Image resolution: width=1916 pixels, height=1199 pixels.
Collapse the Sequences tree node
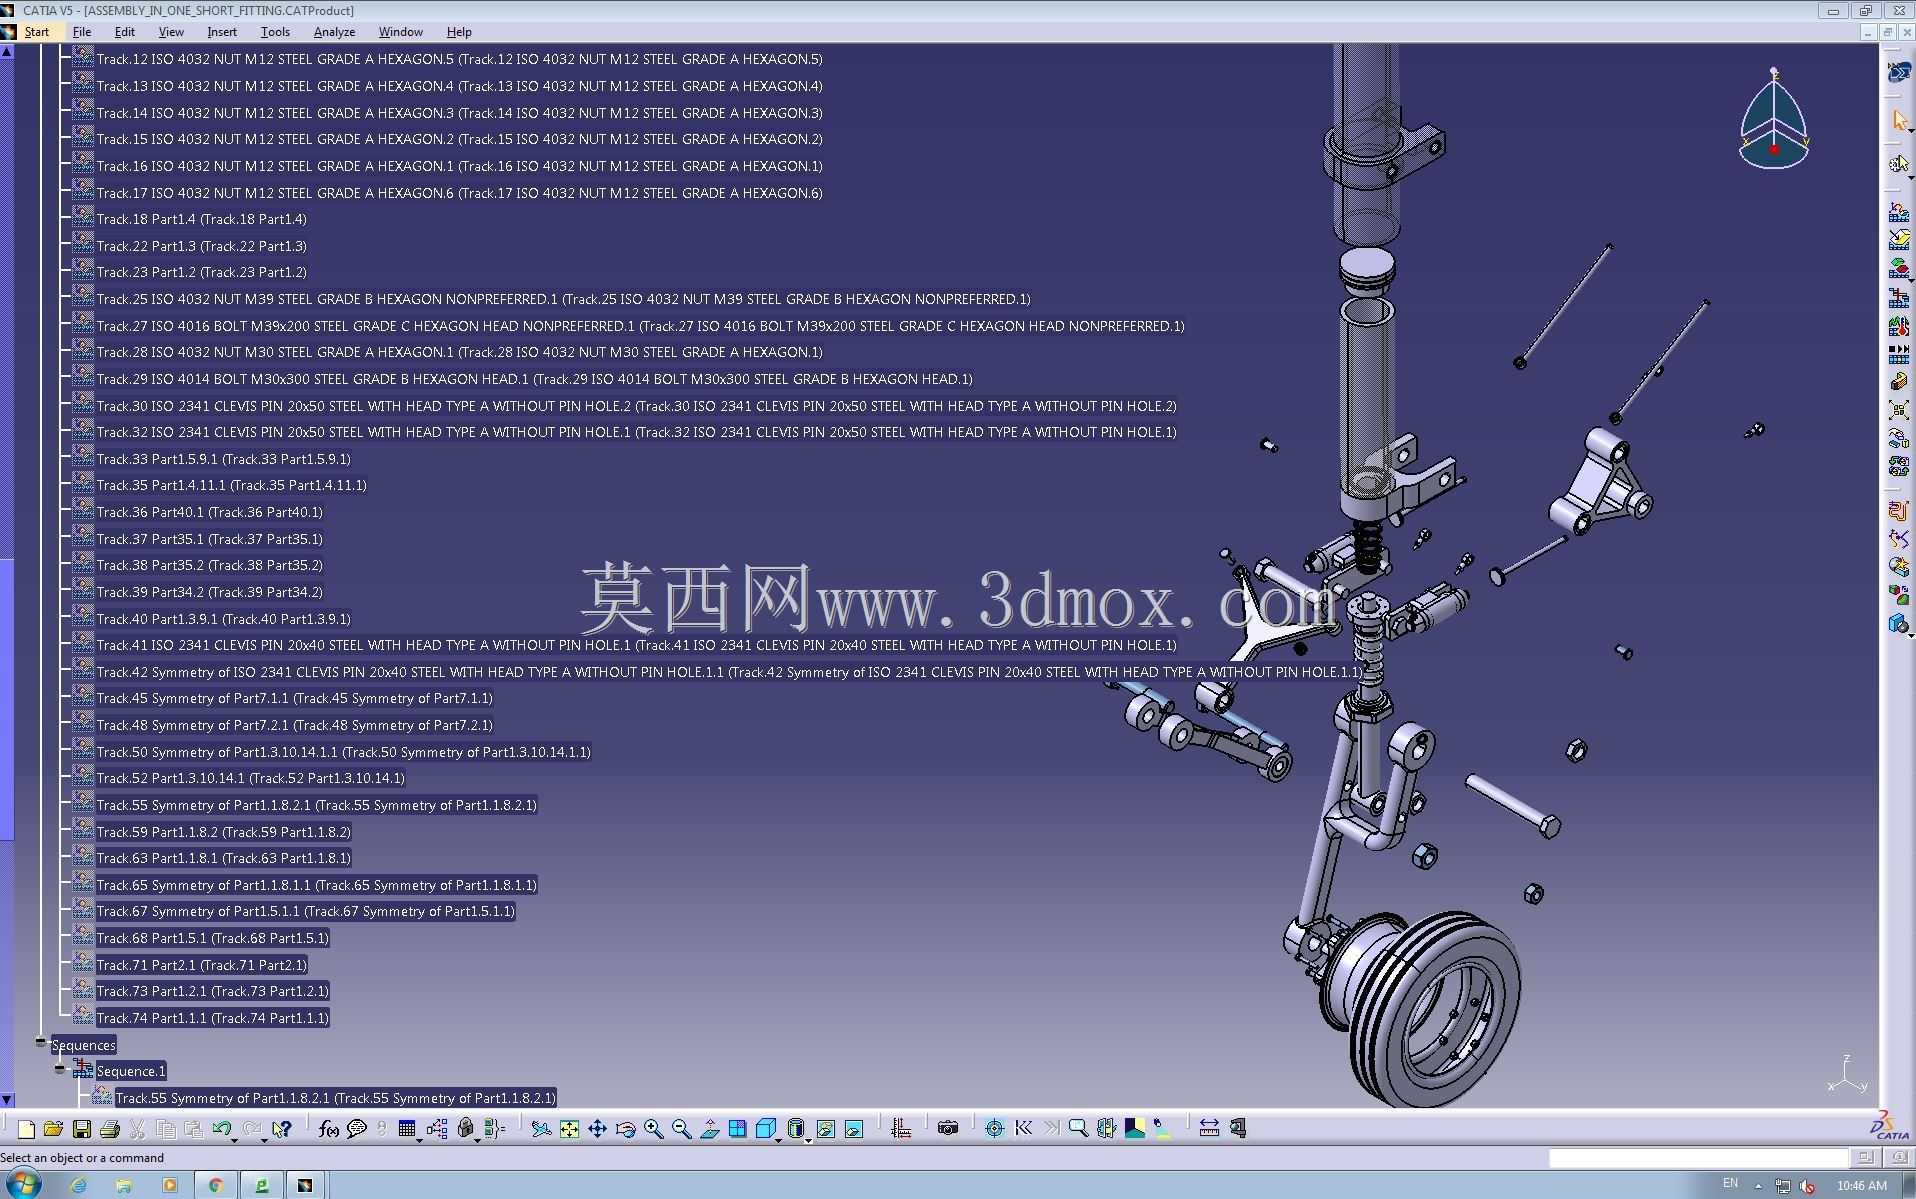click(40, 1042)
